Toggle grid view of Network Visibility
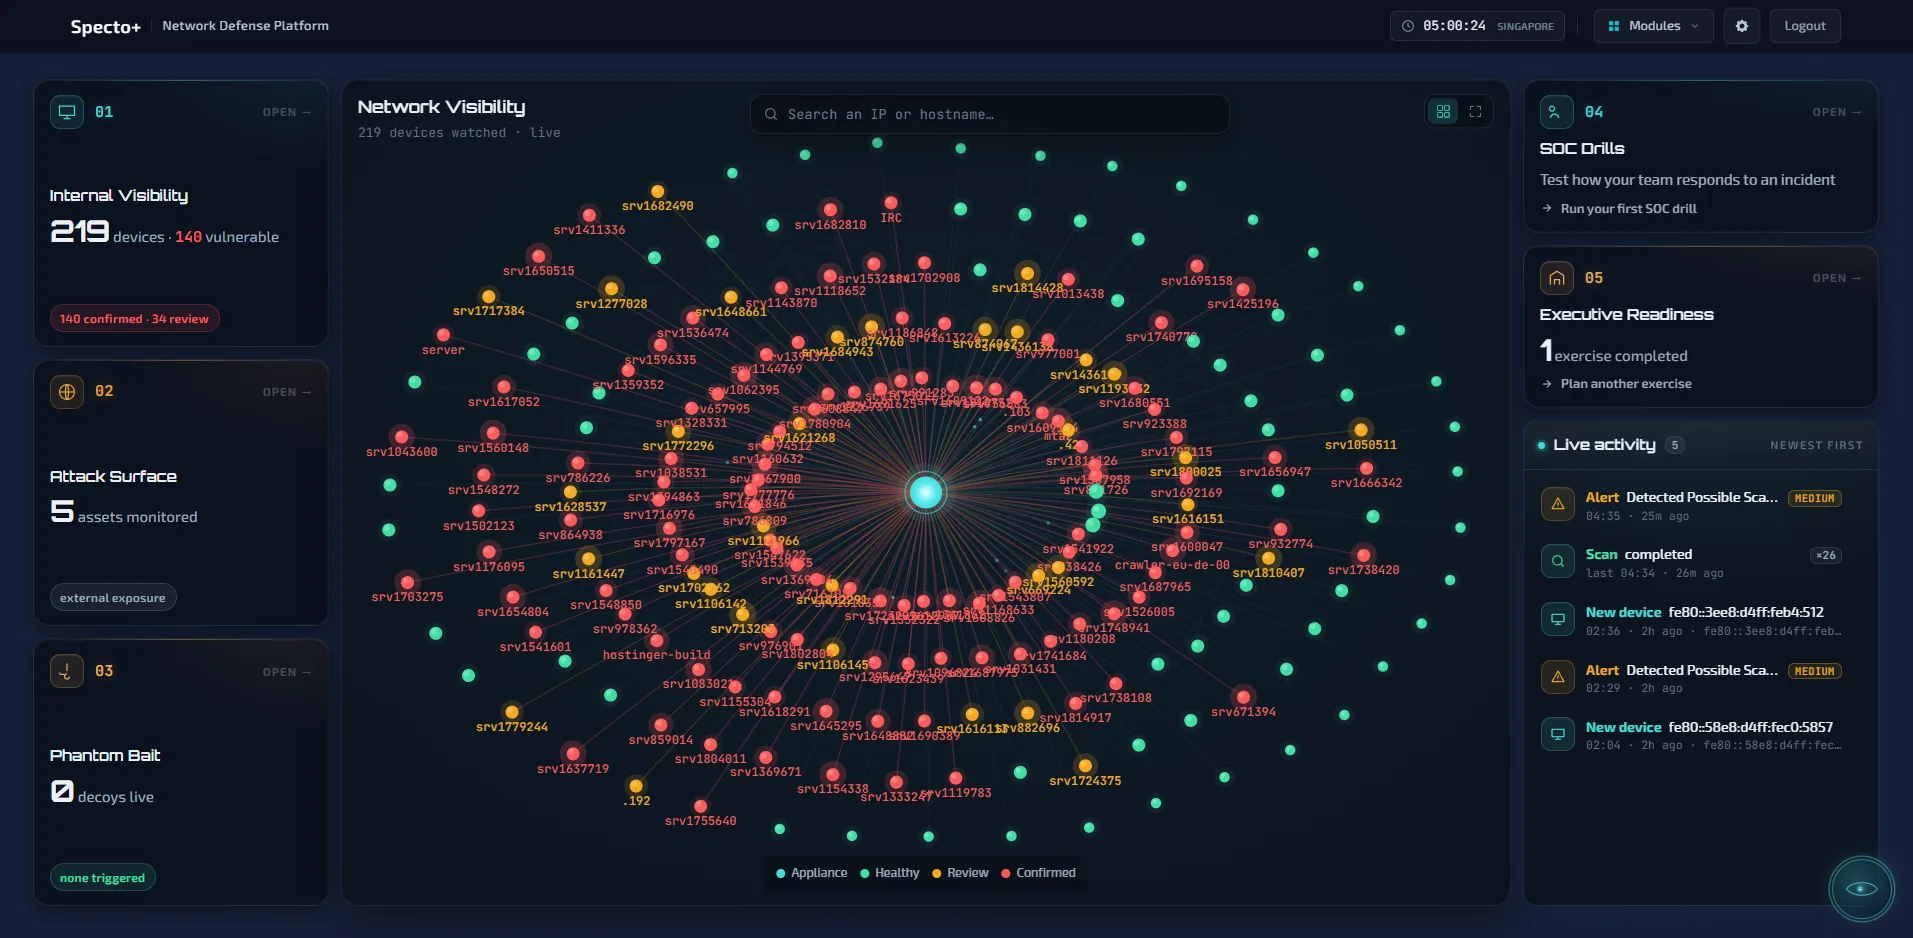1913x938 pixels. pyautogui.click(x=1443, y=112)
